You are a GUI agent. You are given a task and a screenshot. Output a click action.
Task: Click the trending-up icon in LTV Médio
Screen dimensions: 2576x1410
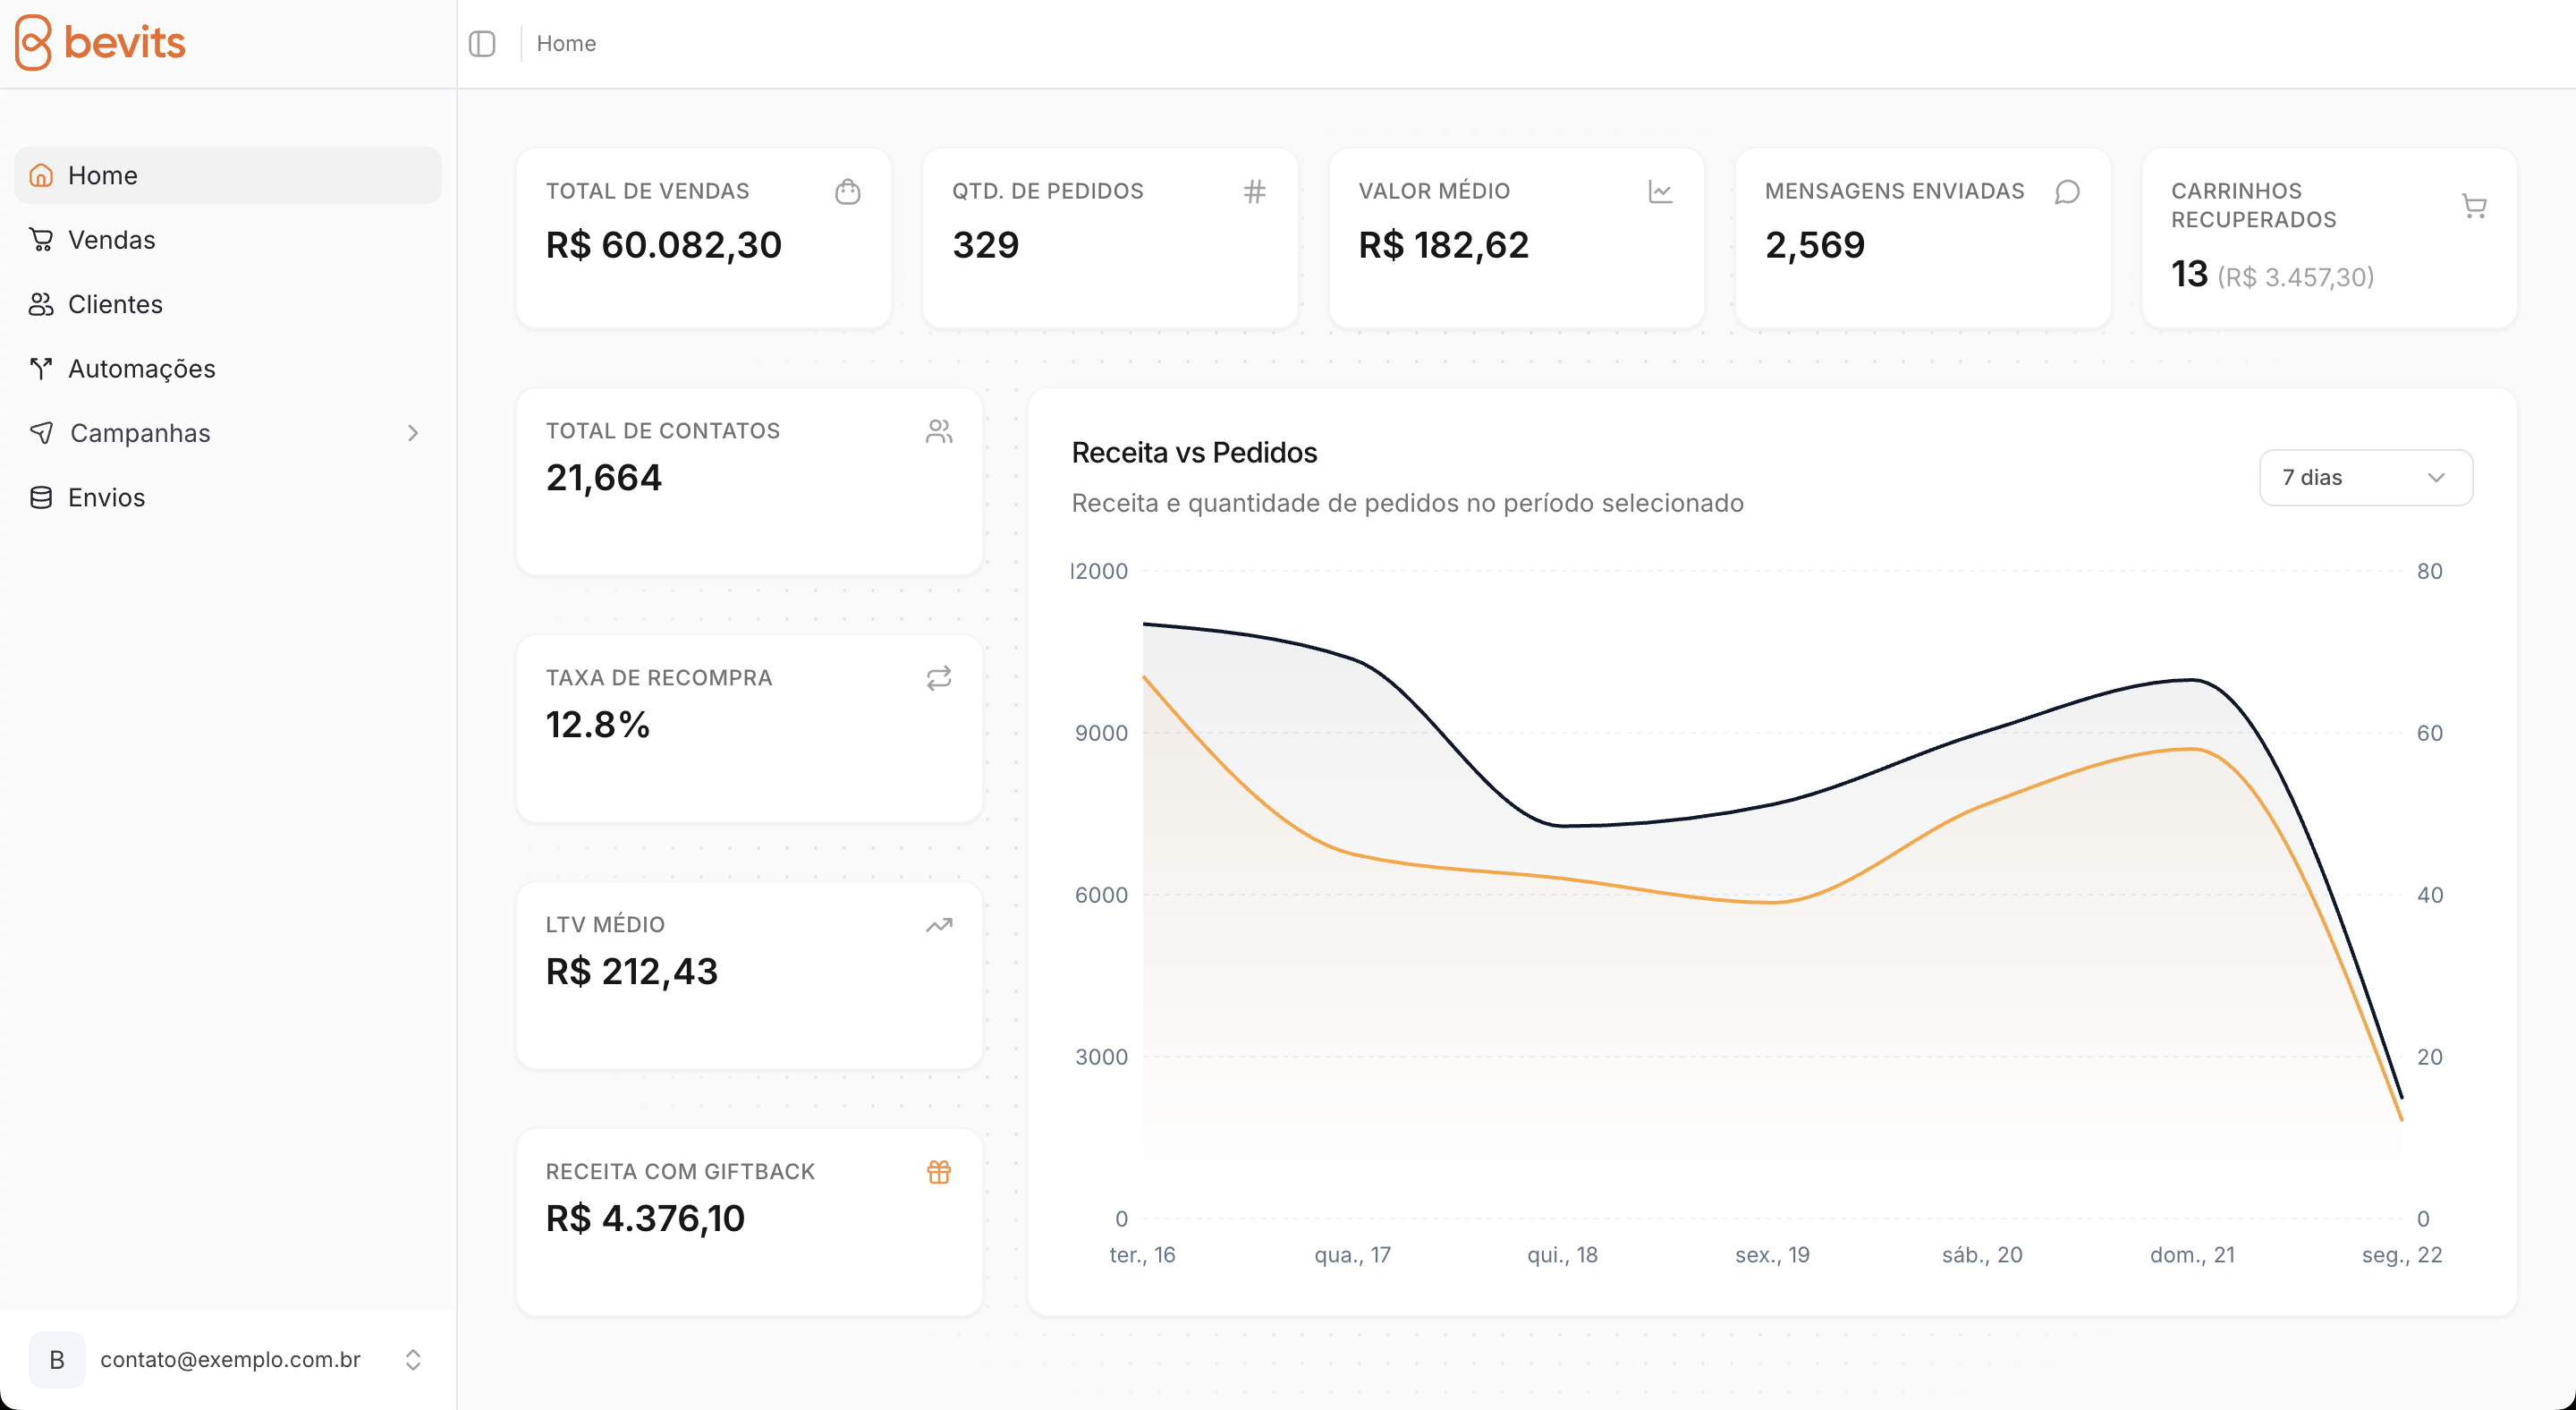[x=938, y=925]
